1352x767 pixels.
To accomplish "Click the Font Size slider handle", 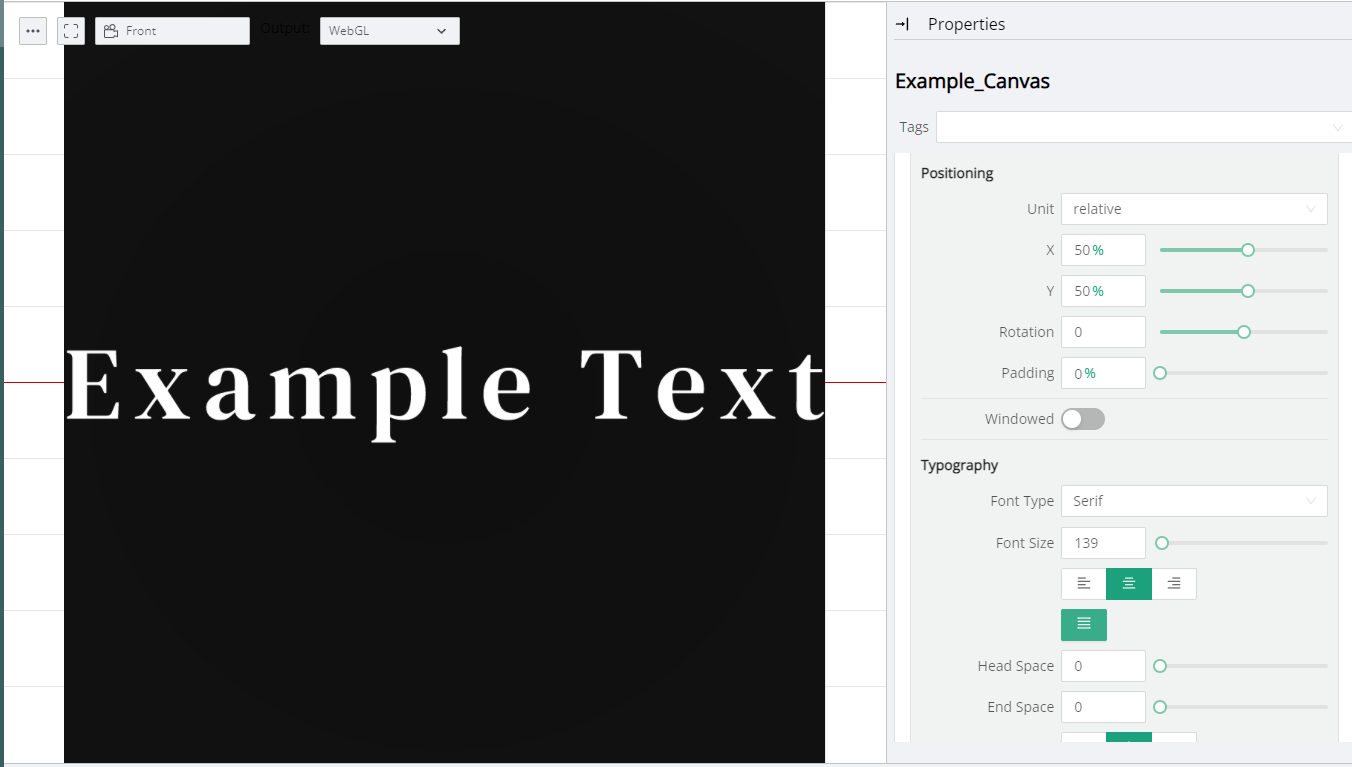I will (1162, 543).
